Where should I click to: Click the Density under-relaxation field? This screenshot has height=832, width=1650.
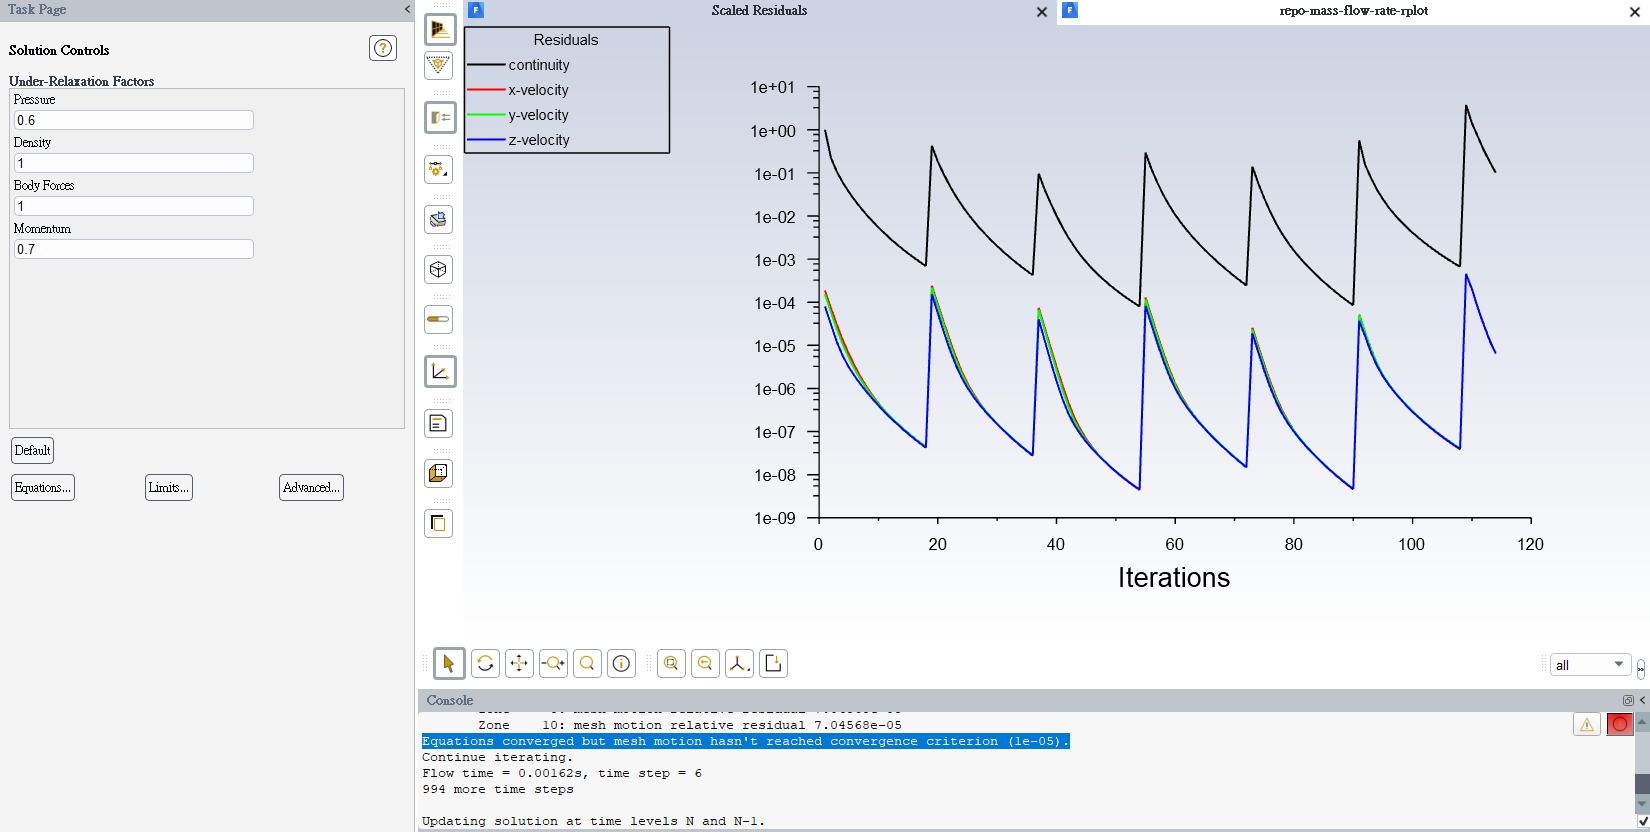pyautogui.click(x=134, y=163)
